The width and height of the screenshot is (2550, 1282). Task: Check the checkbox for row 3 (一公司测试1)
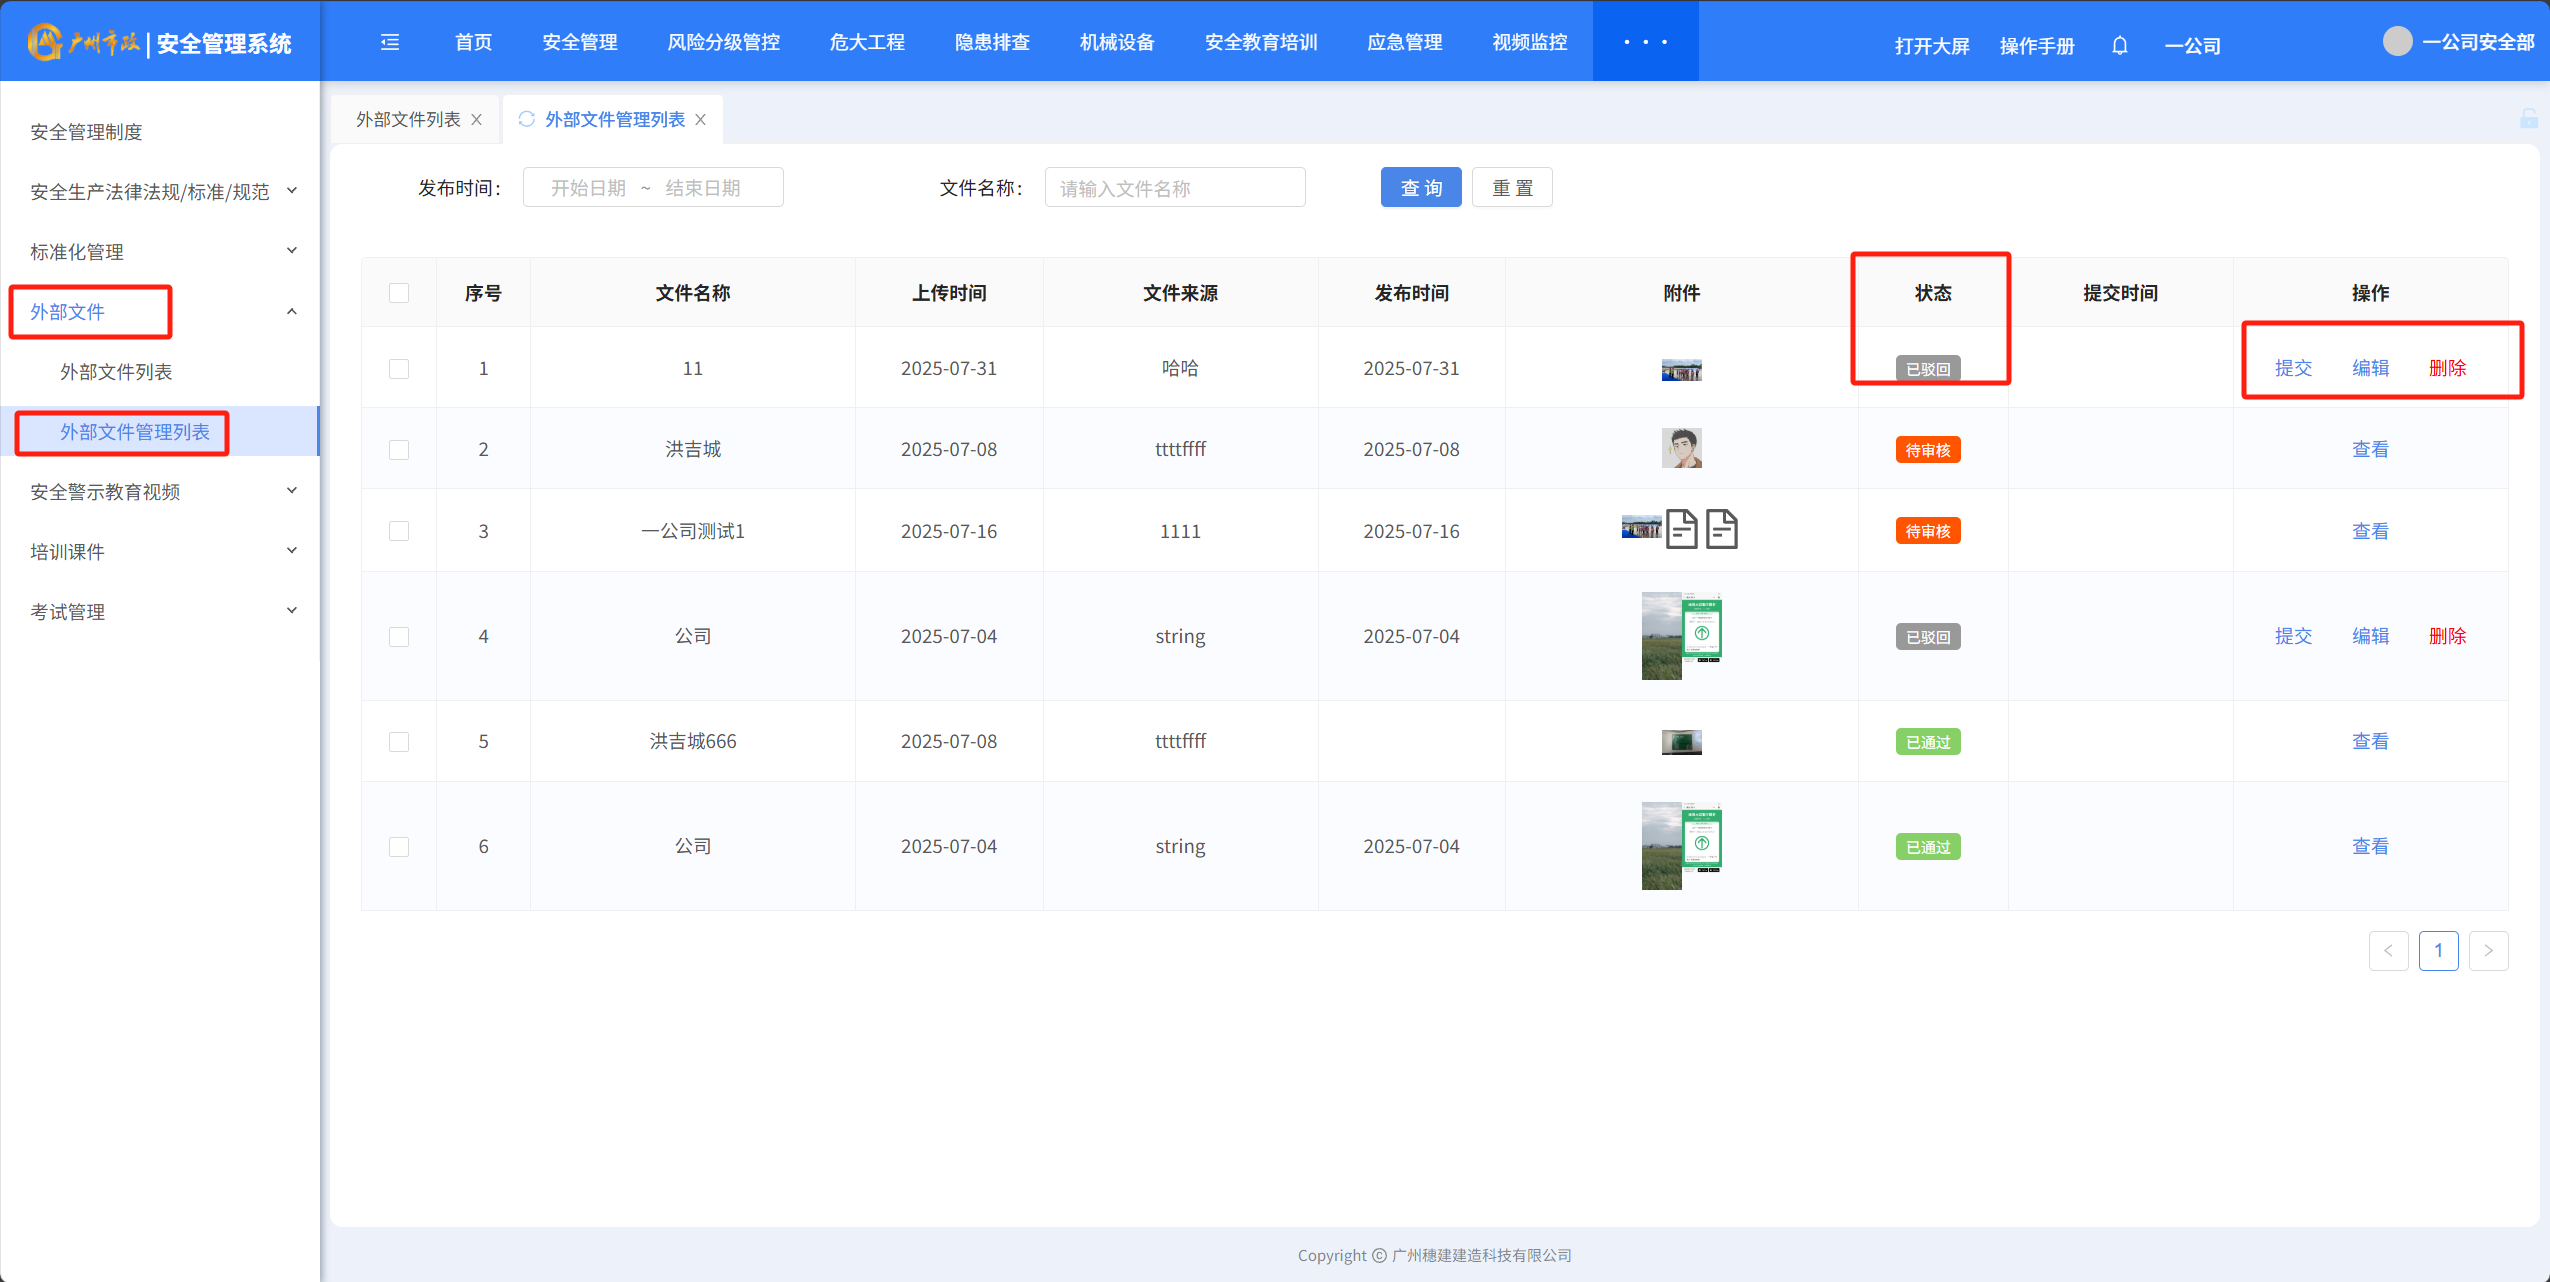399,531
